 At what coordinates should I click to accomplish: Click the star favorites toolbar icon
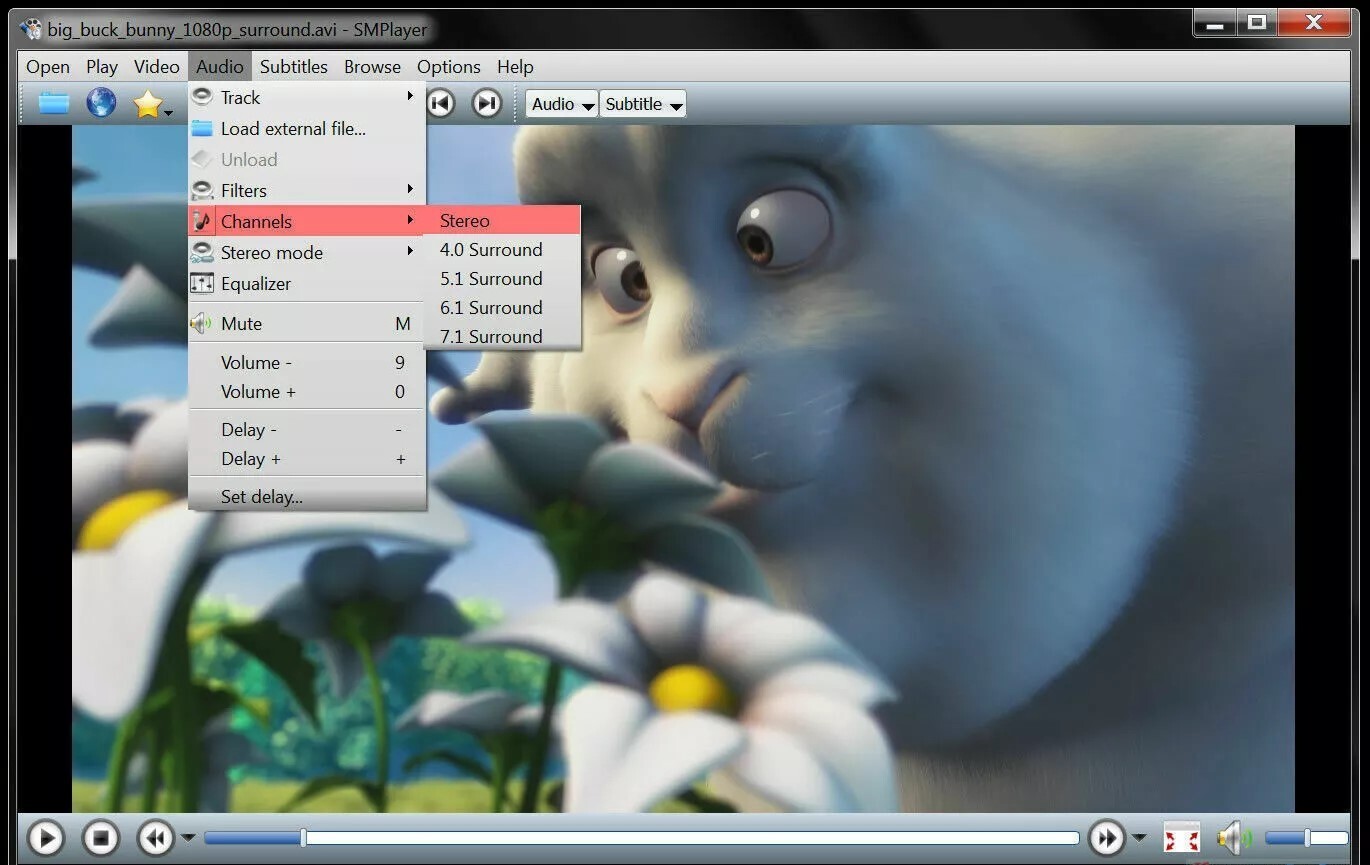tap(147, 104)
